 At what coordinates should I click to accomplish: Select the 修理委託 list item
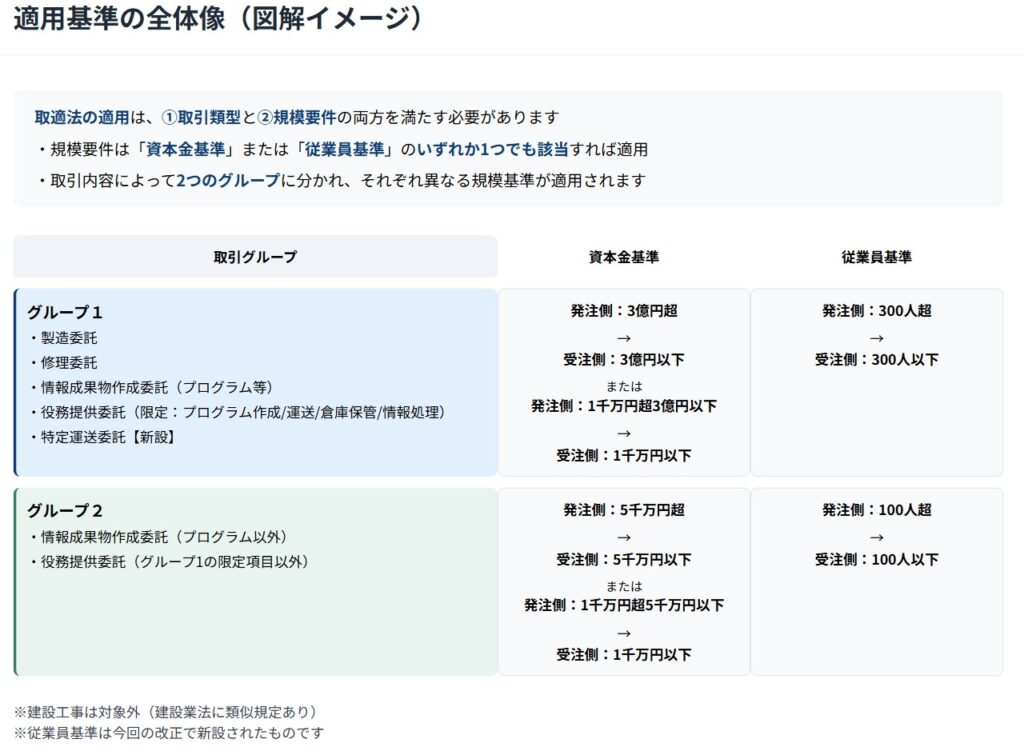pyautogui.click(x=68, y=362)
